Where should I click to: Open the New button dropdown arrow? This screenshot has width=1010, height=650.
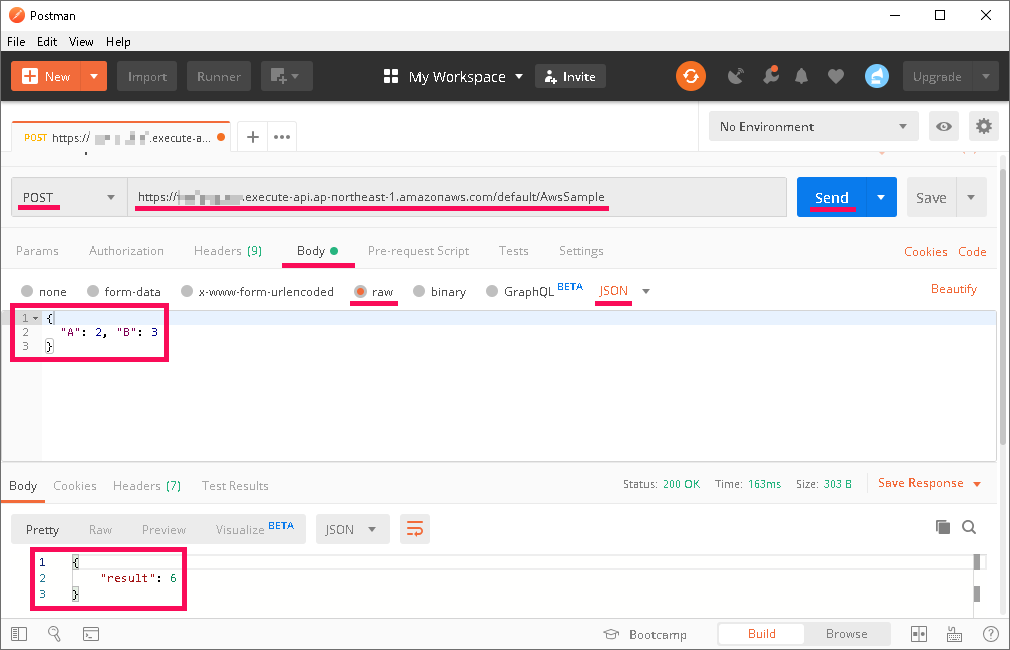click(94, 77)
